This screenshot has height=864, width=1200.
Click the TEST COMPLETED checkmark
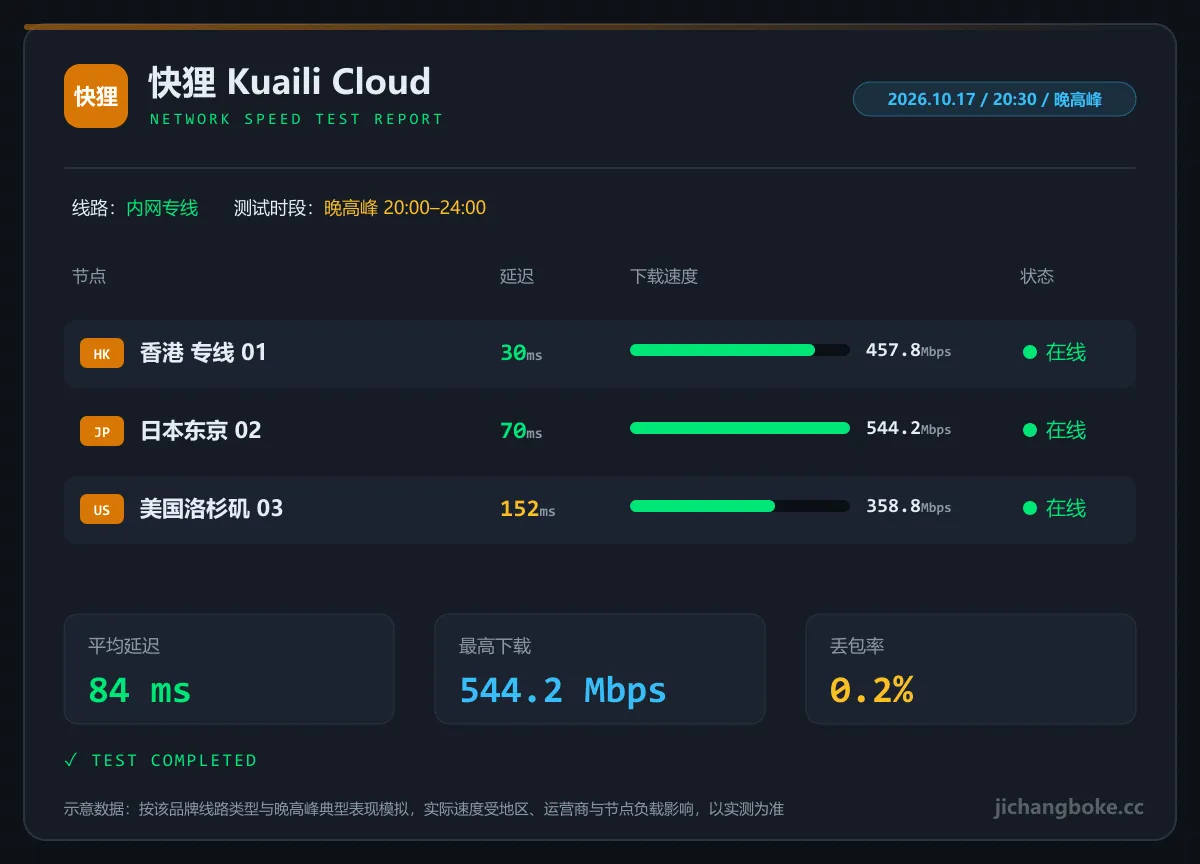click(70, 760)
